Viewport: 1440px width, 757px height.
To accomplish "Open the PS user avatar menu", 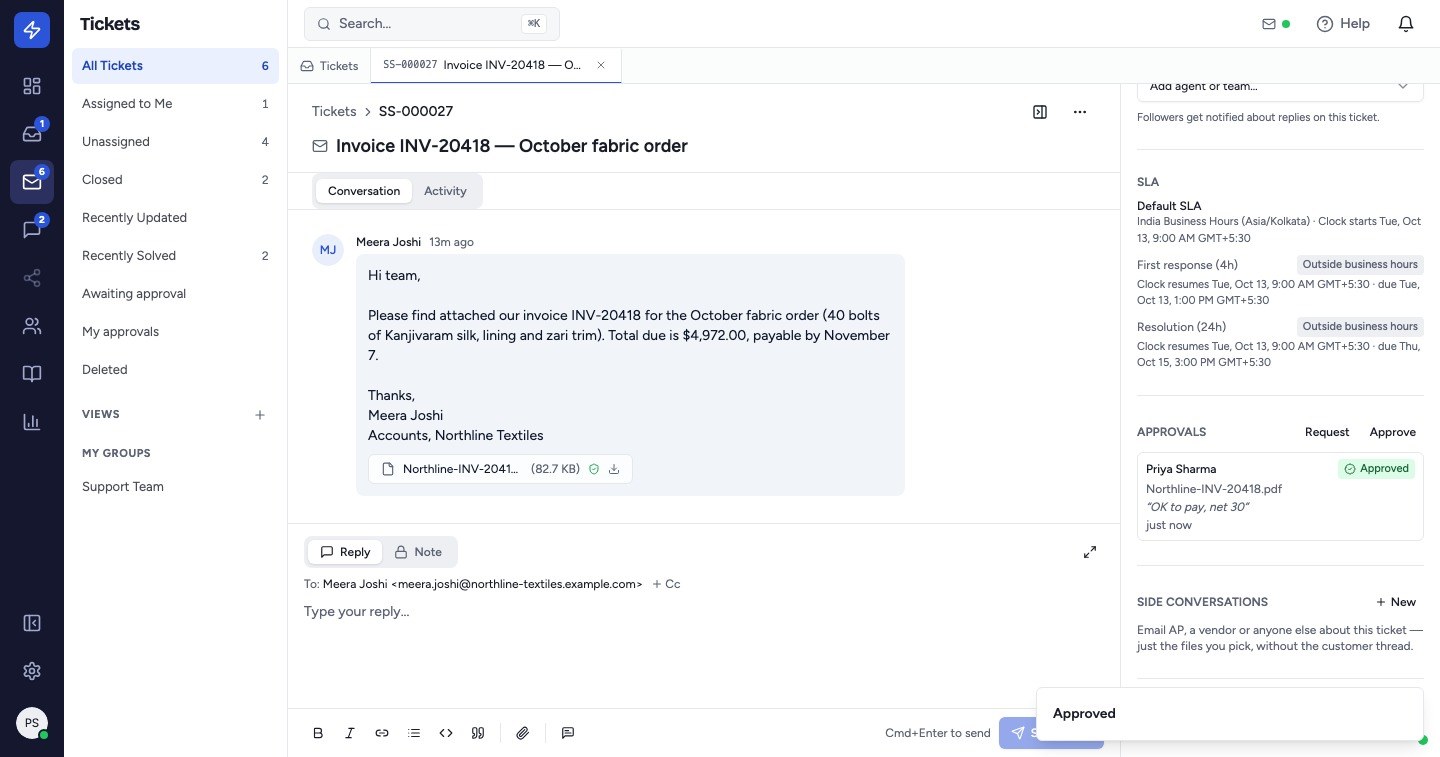I will [32, 723].
